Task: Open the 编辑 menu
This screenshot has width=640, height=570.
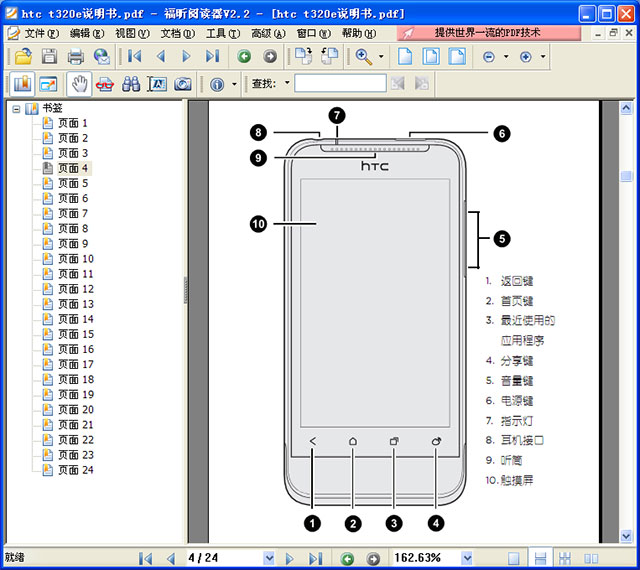Action: (x=87, y=33)
